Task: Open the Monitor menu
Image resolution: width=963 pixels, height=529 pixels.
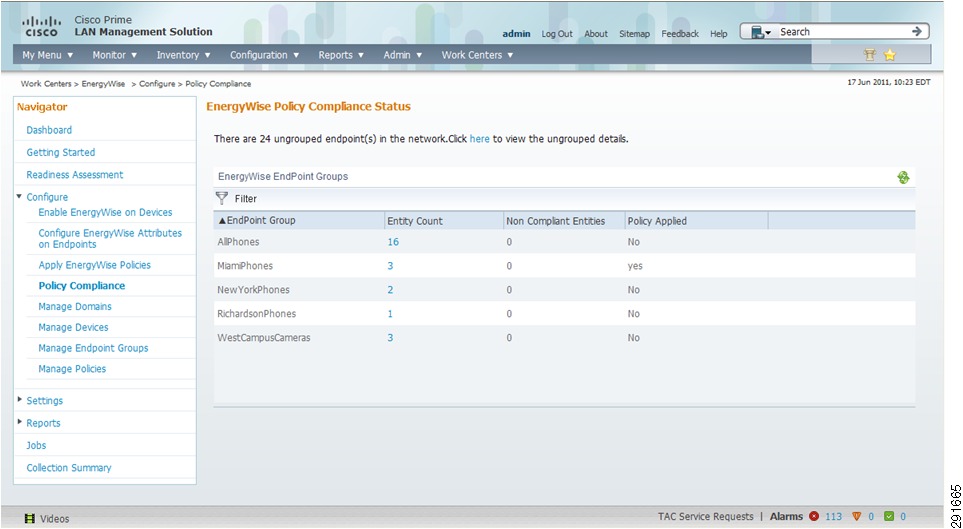Action: (x=115, y=55)
